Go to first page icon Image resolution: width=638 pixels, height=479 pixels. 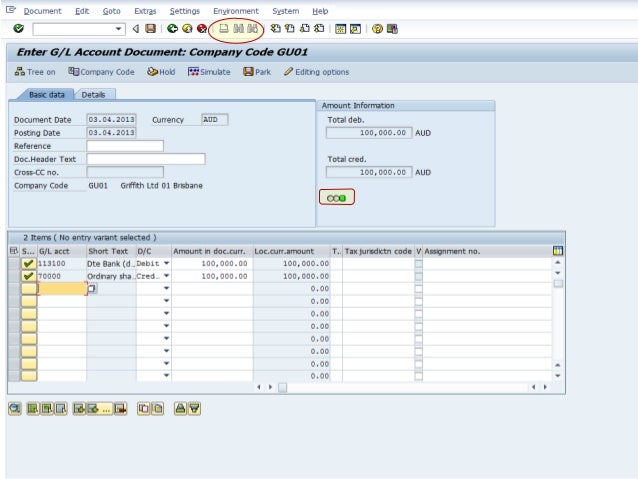tap(275, 28)
